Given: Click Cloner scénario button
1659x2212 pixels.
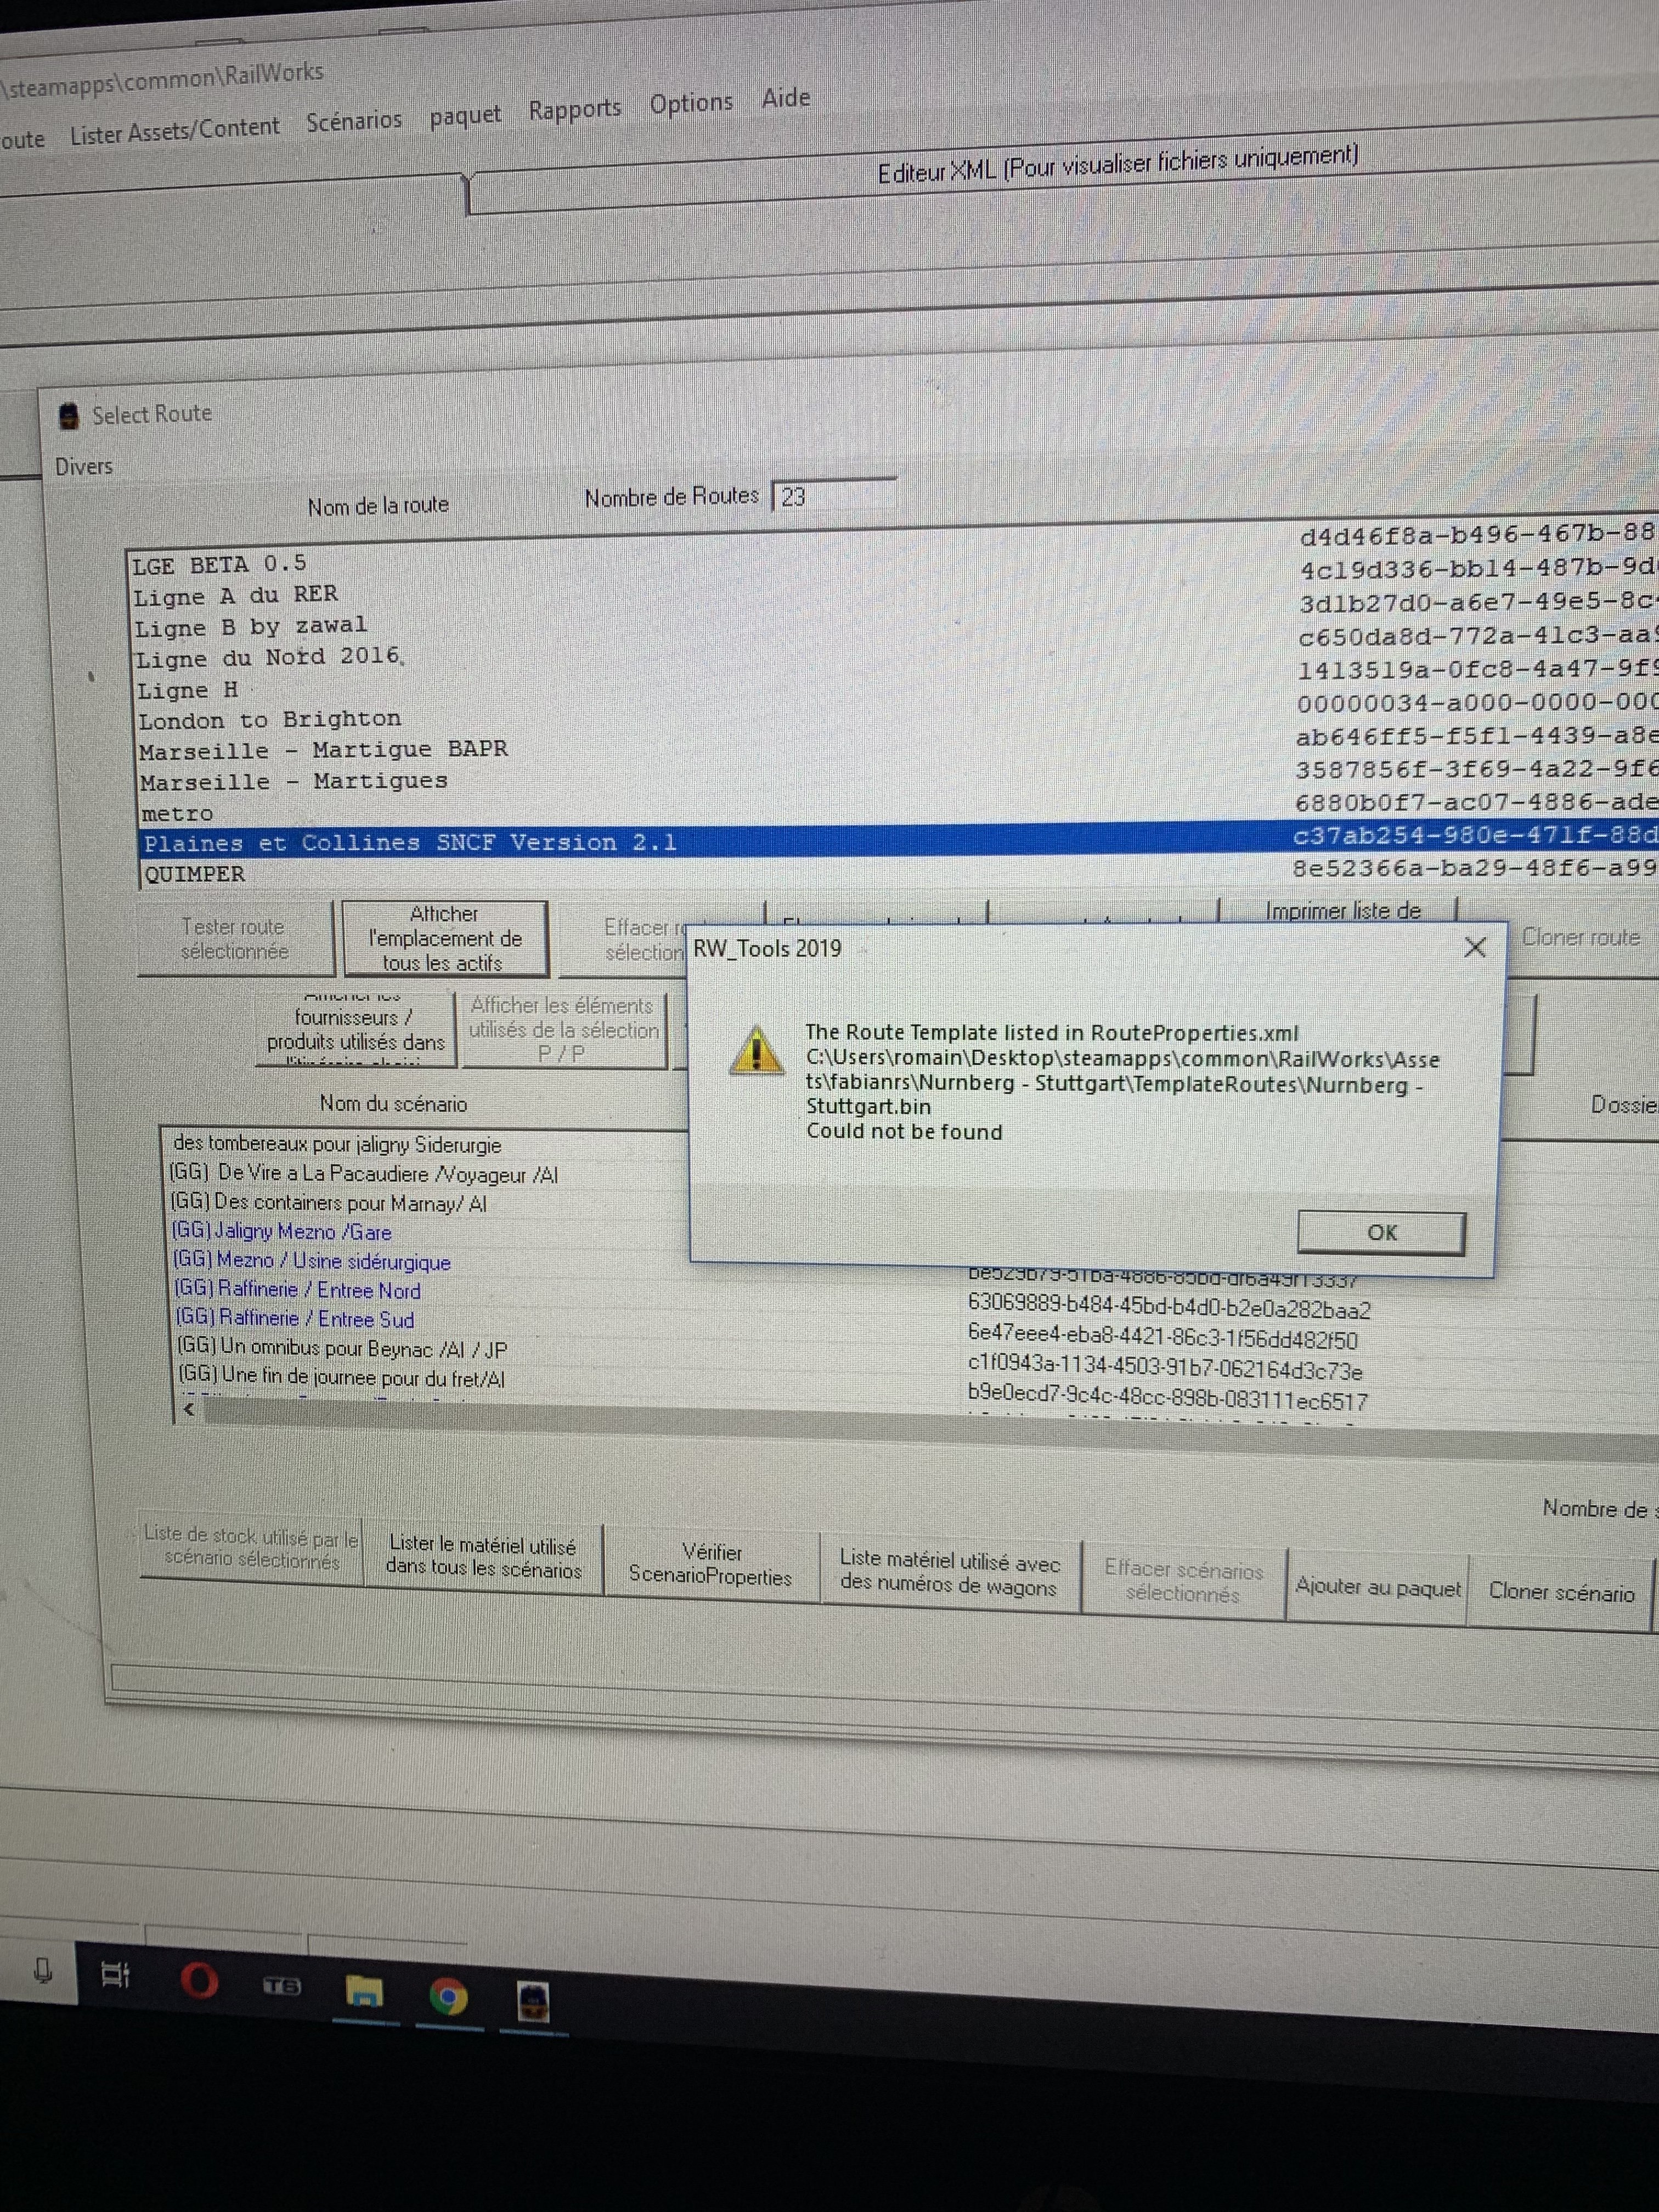Looking at the screenshot, I should (x=1561, y=1591).
